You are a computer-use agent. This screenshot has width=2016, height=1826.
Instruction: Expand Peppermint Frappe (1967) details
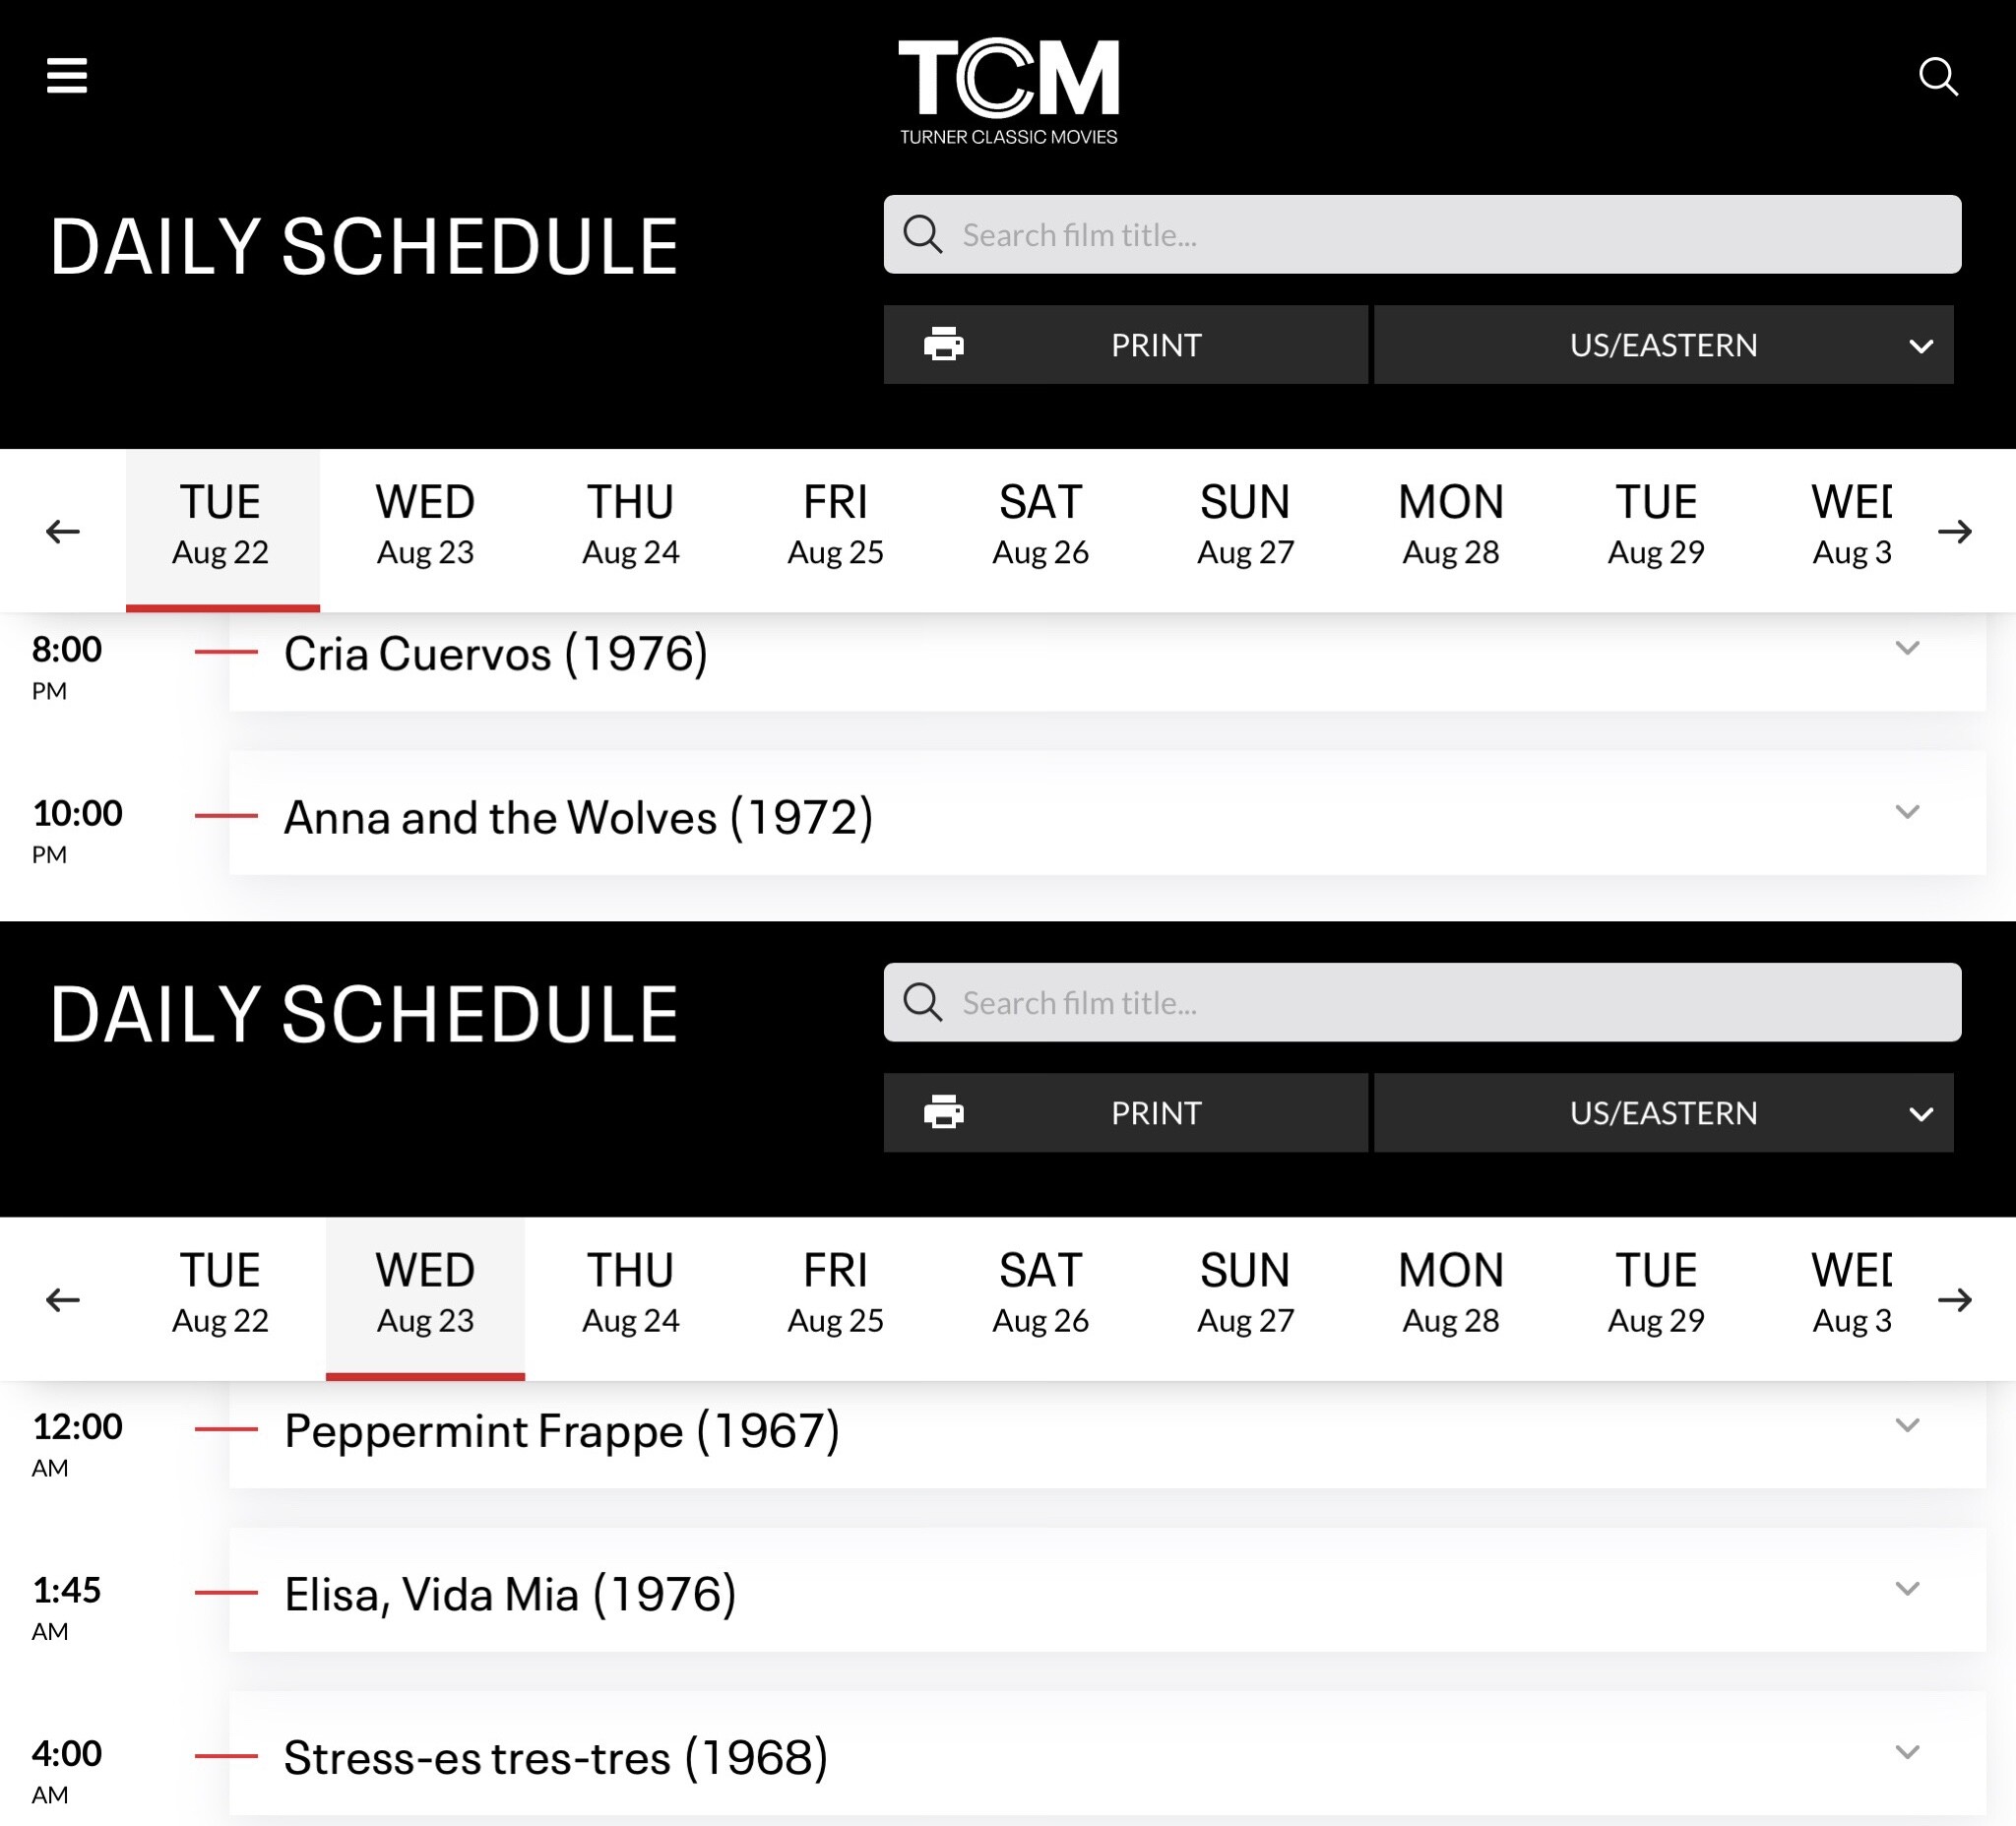[1907, 1425]
